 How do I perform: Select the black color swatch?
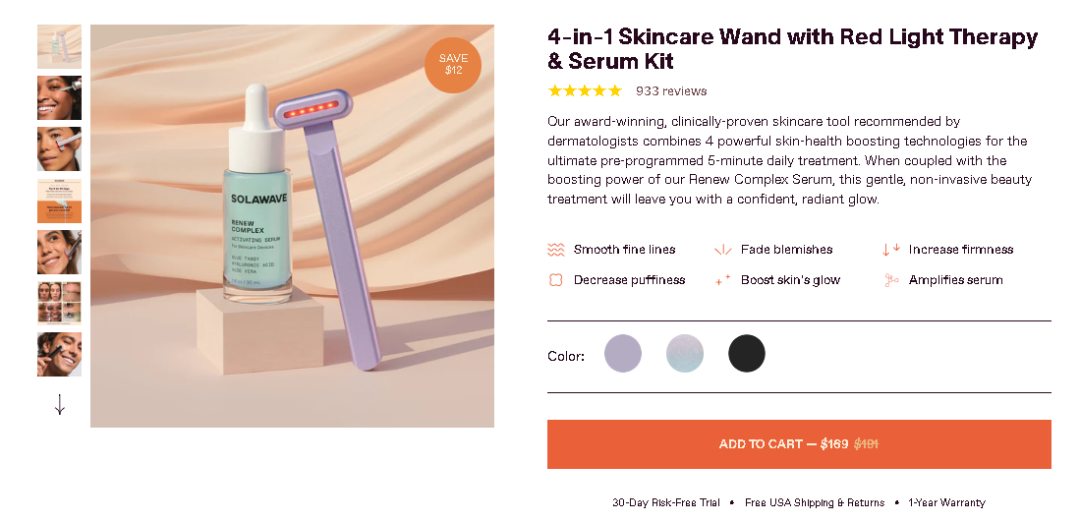[x=746, y=353]
